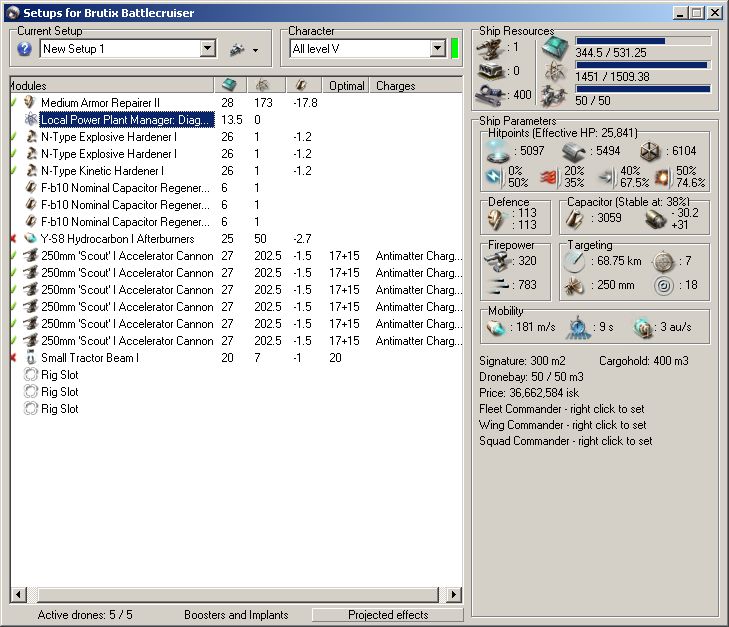
Task: Expand the setup tools arrow menu
Action: click(x=255, y=50)
